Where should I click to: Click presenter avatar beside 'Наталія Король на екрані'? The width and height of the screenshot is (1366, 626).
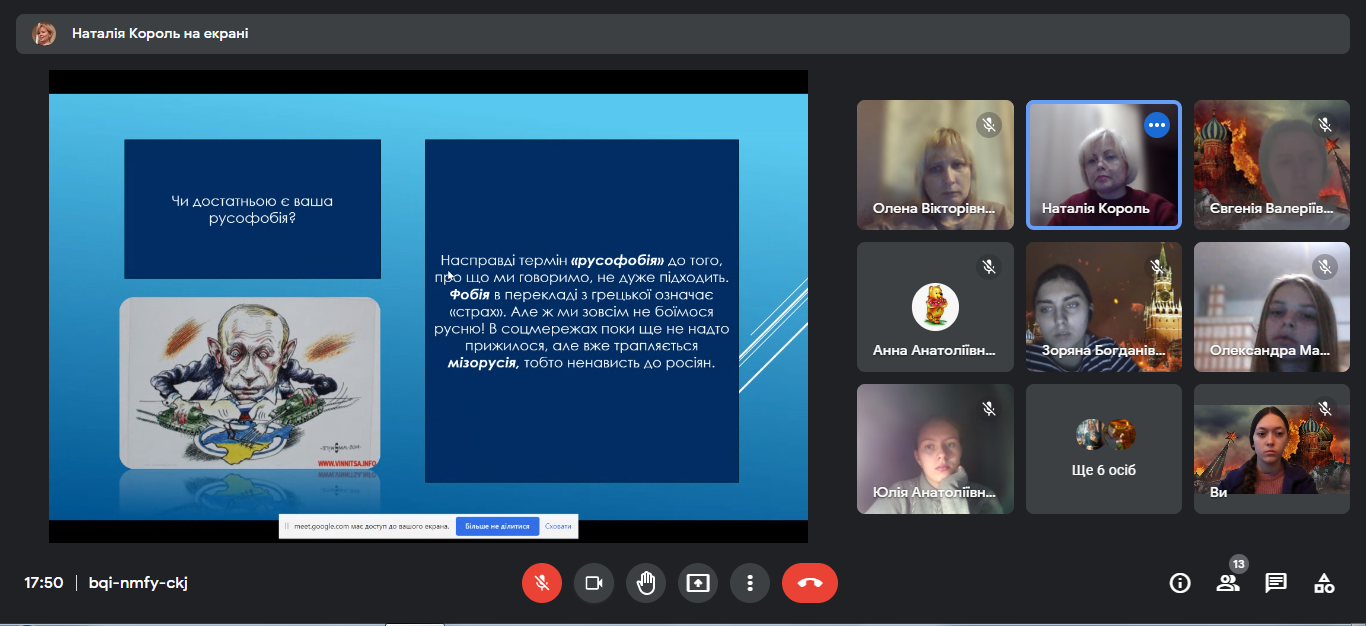[44, 33]
